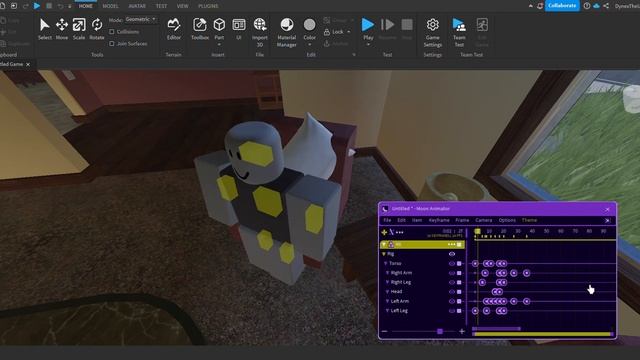Open the Terrain Editor
This screenshot has width=640, height=360.
(x=173, y=29)
